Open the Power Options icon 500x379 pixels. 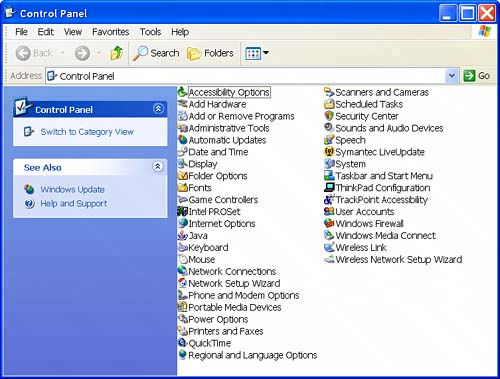pos(183,319)
